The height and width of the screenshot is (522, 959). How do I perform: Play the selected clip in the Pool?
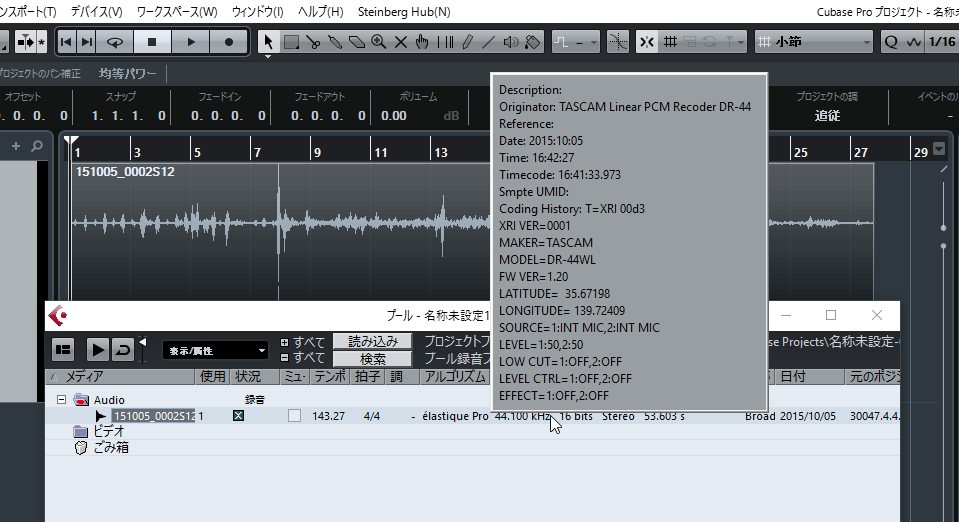[97, 350]
